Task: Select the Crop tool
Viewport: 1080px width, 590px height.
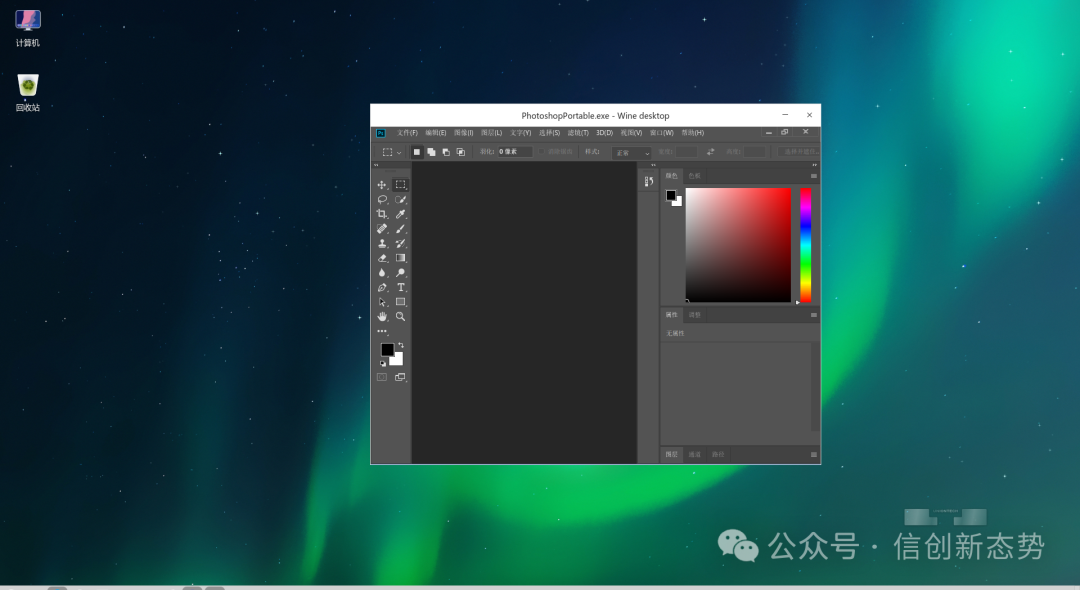Action: 381,214
